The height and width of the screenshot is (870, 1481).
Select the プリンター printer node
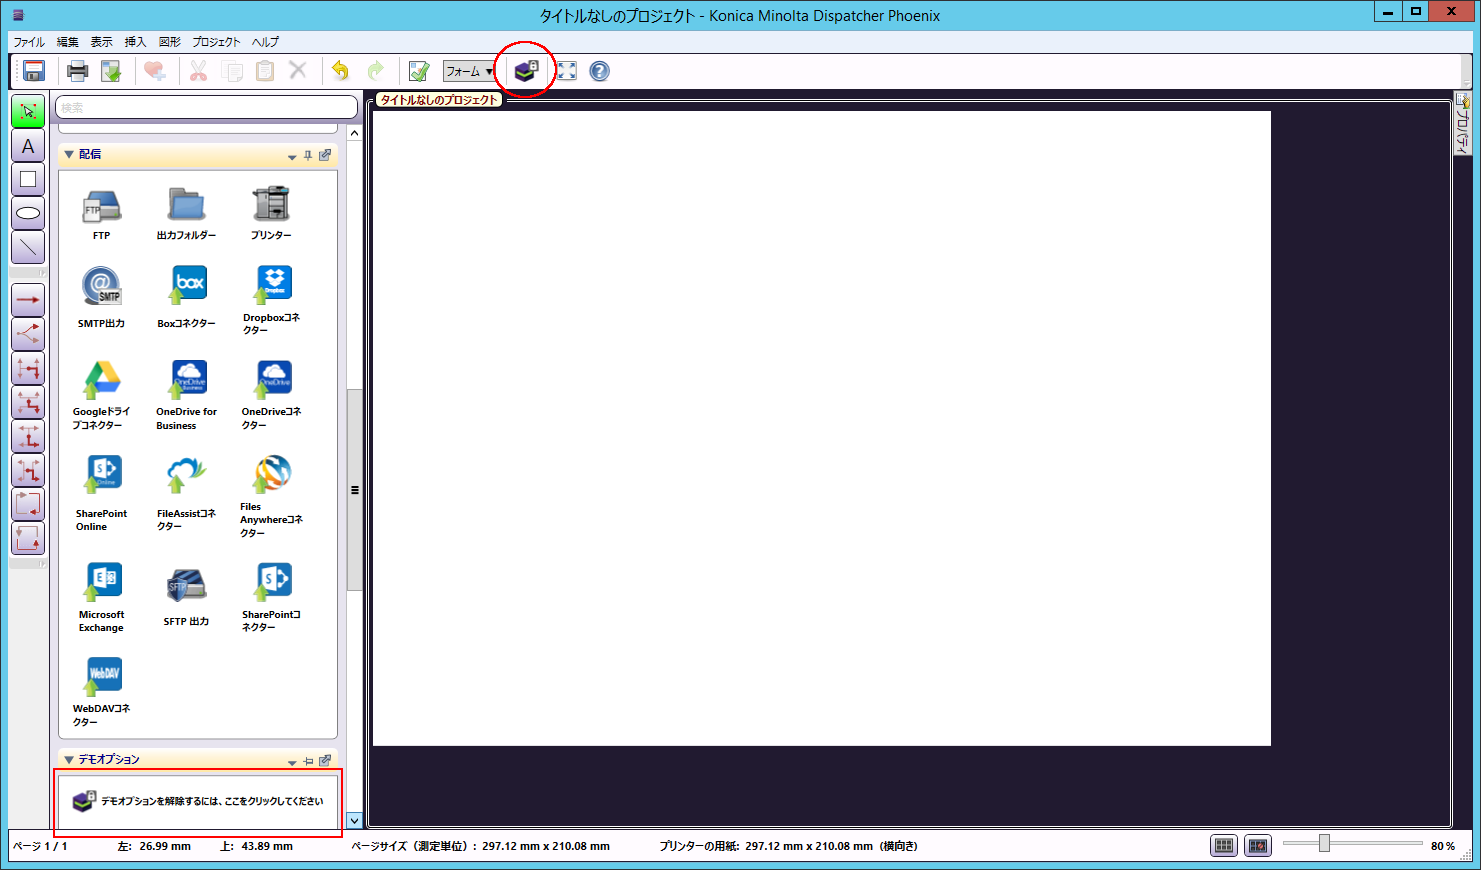point(271,213)
